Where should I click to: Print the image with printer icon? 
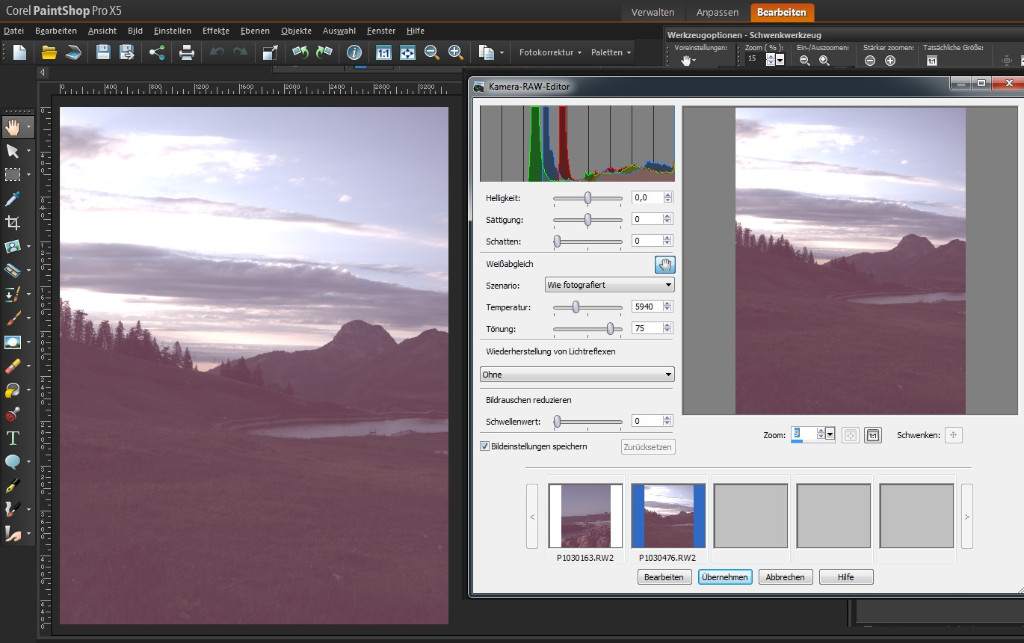pos(187,52)
